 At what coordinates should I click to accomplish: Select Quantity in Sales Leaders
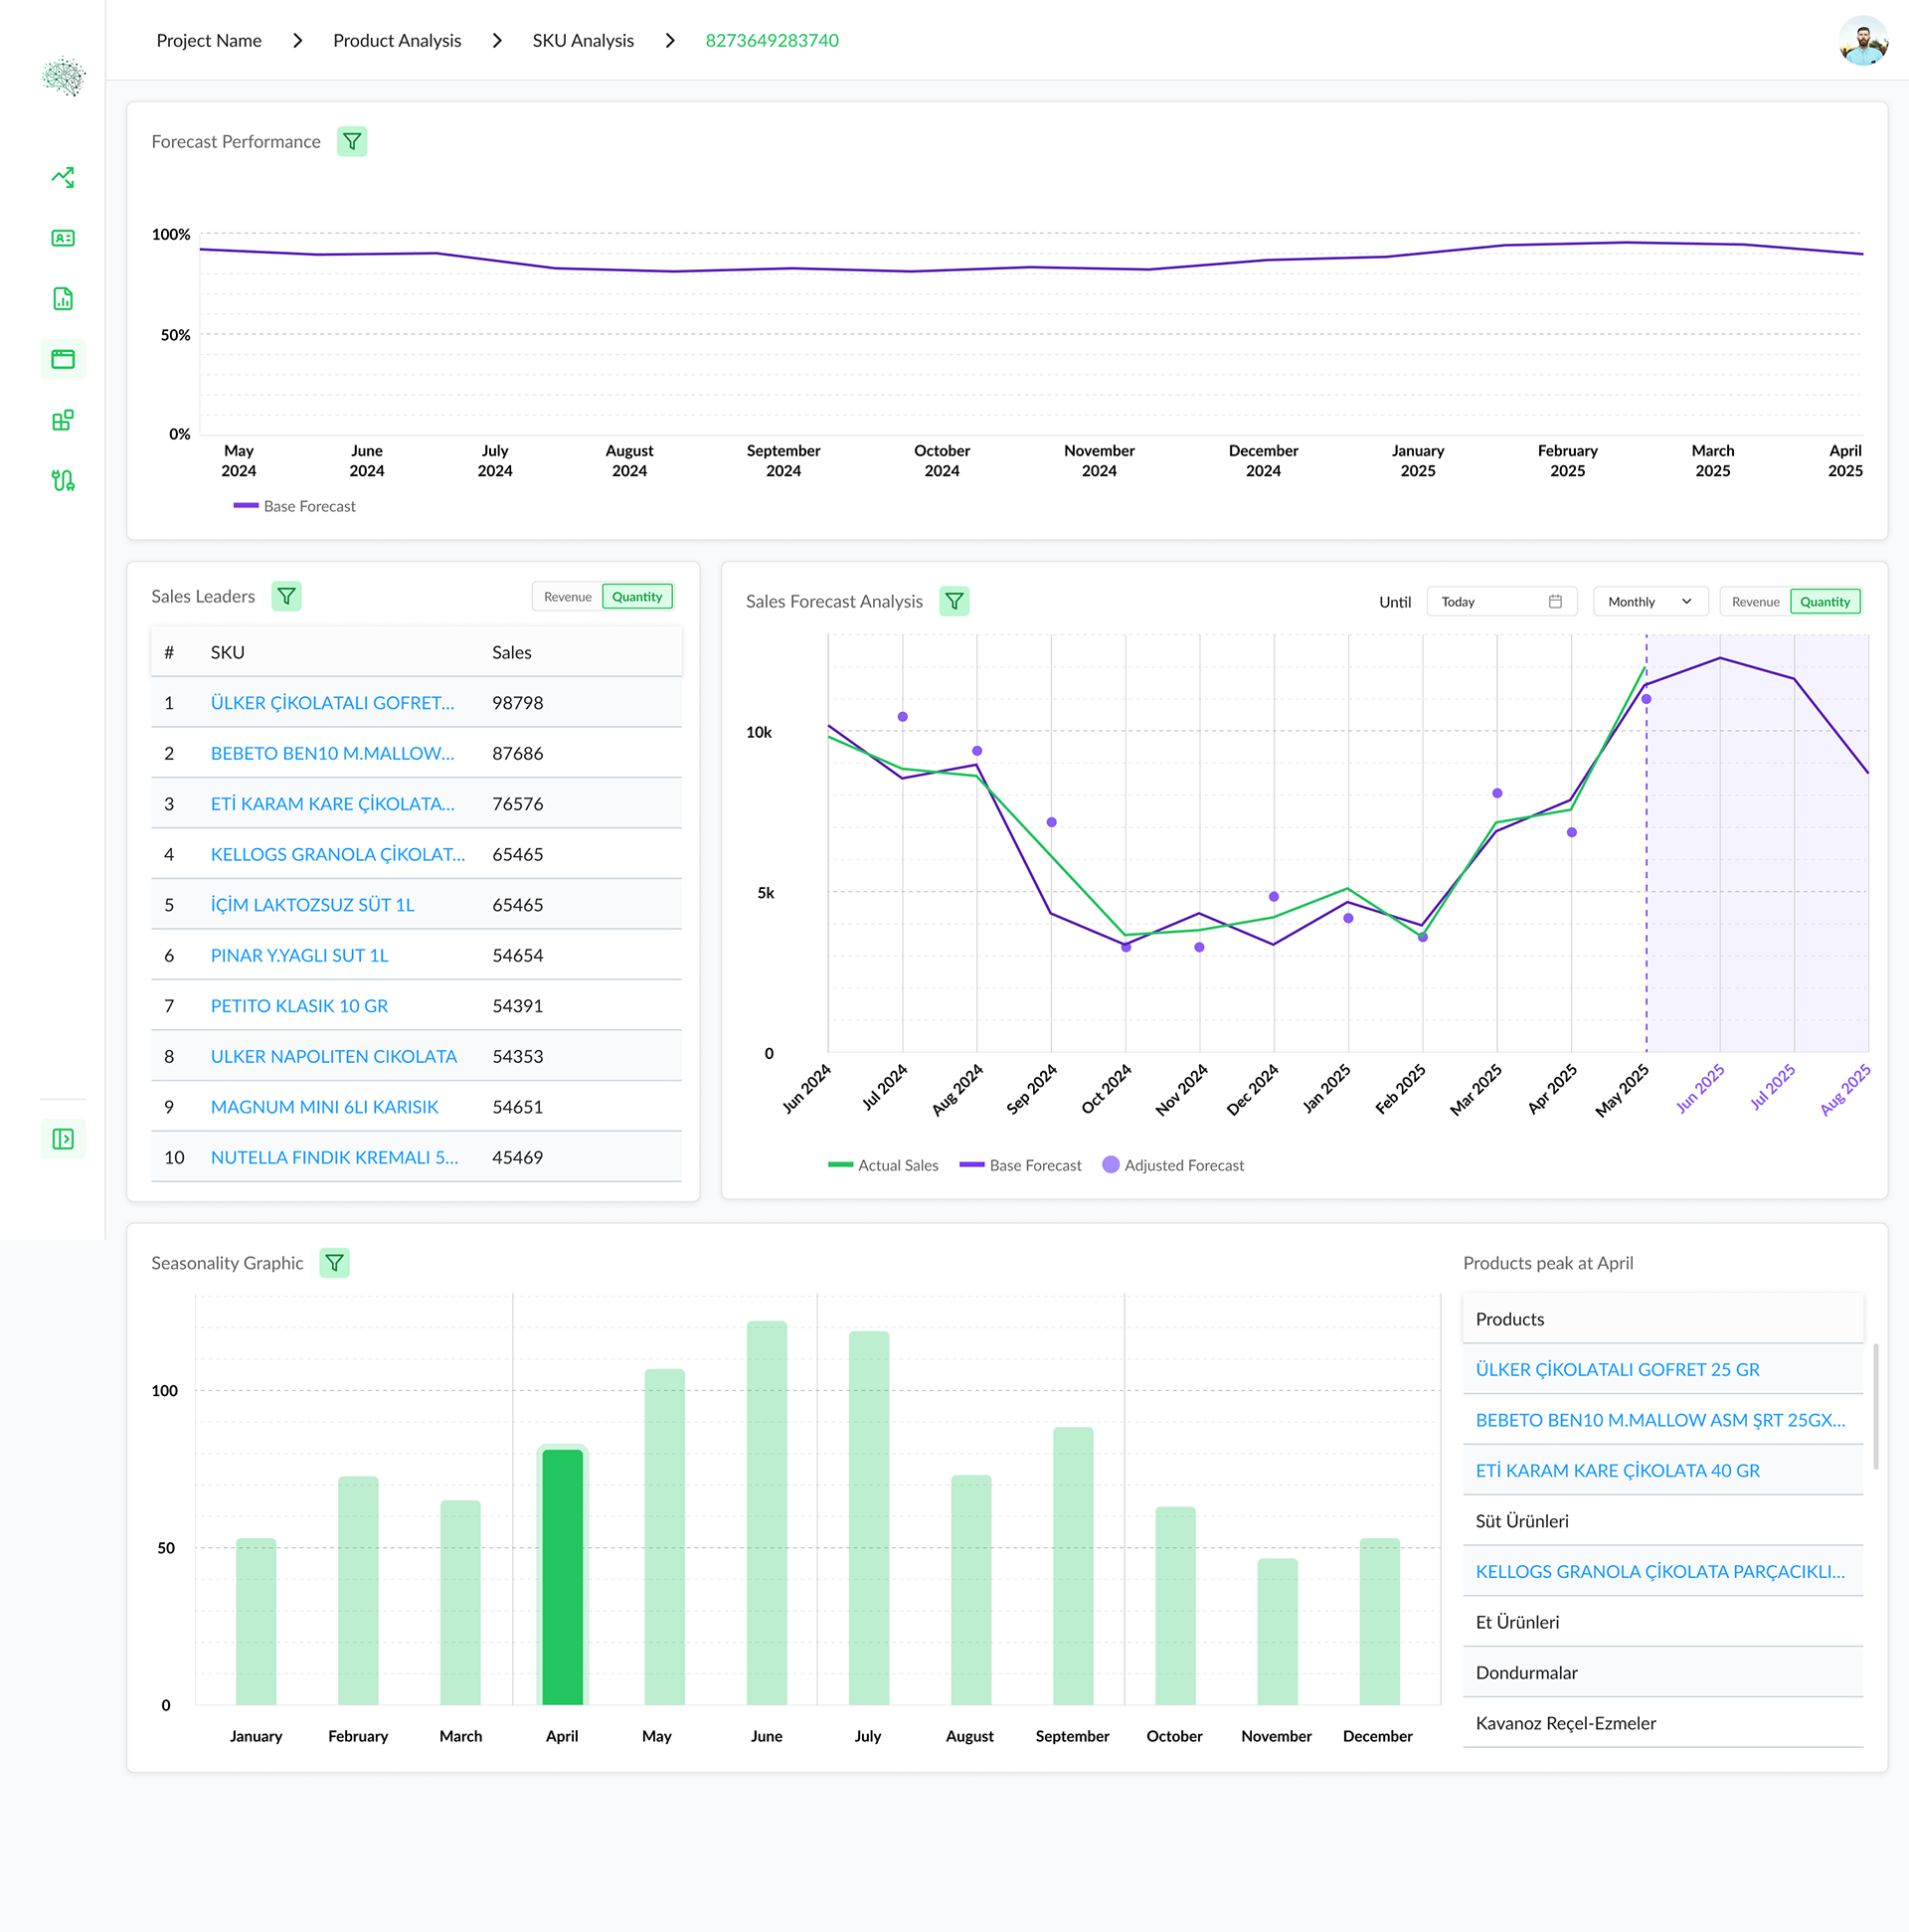[637, 597]
